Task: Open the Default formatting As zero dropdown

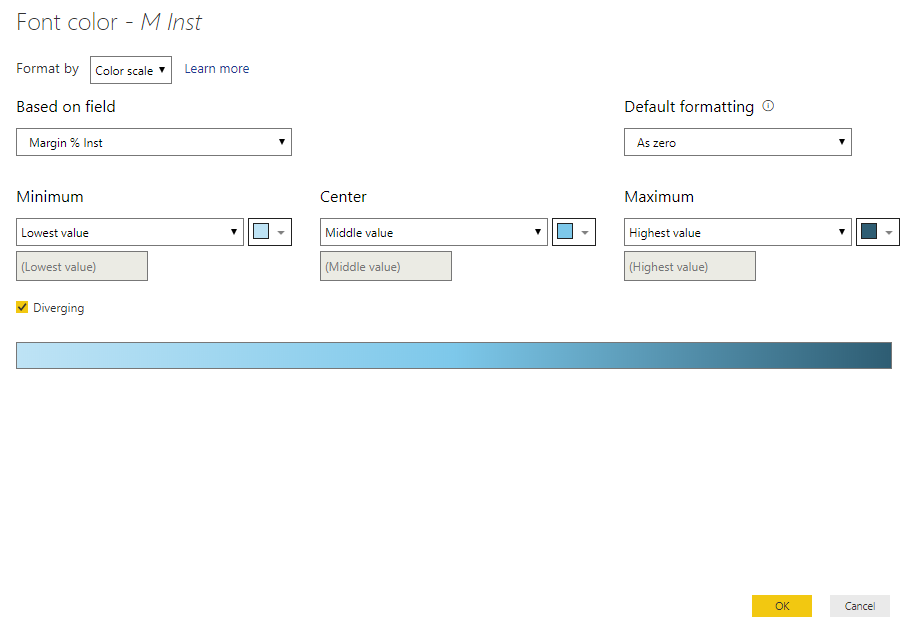Action: click(x=737, y=141)
